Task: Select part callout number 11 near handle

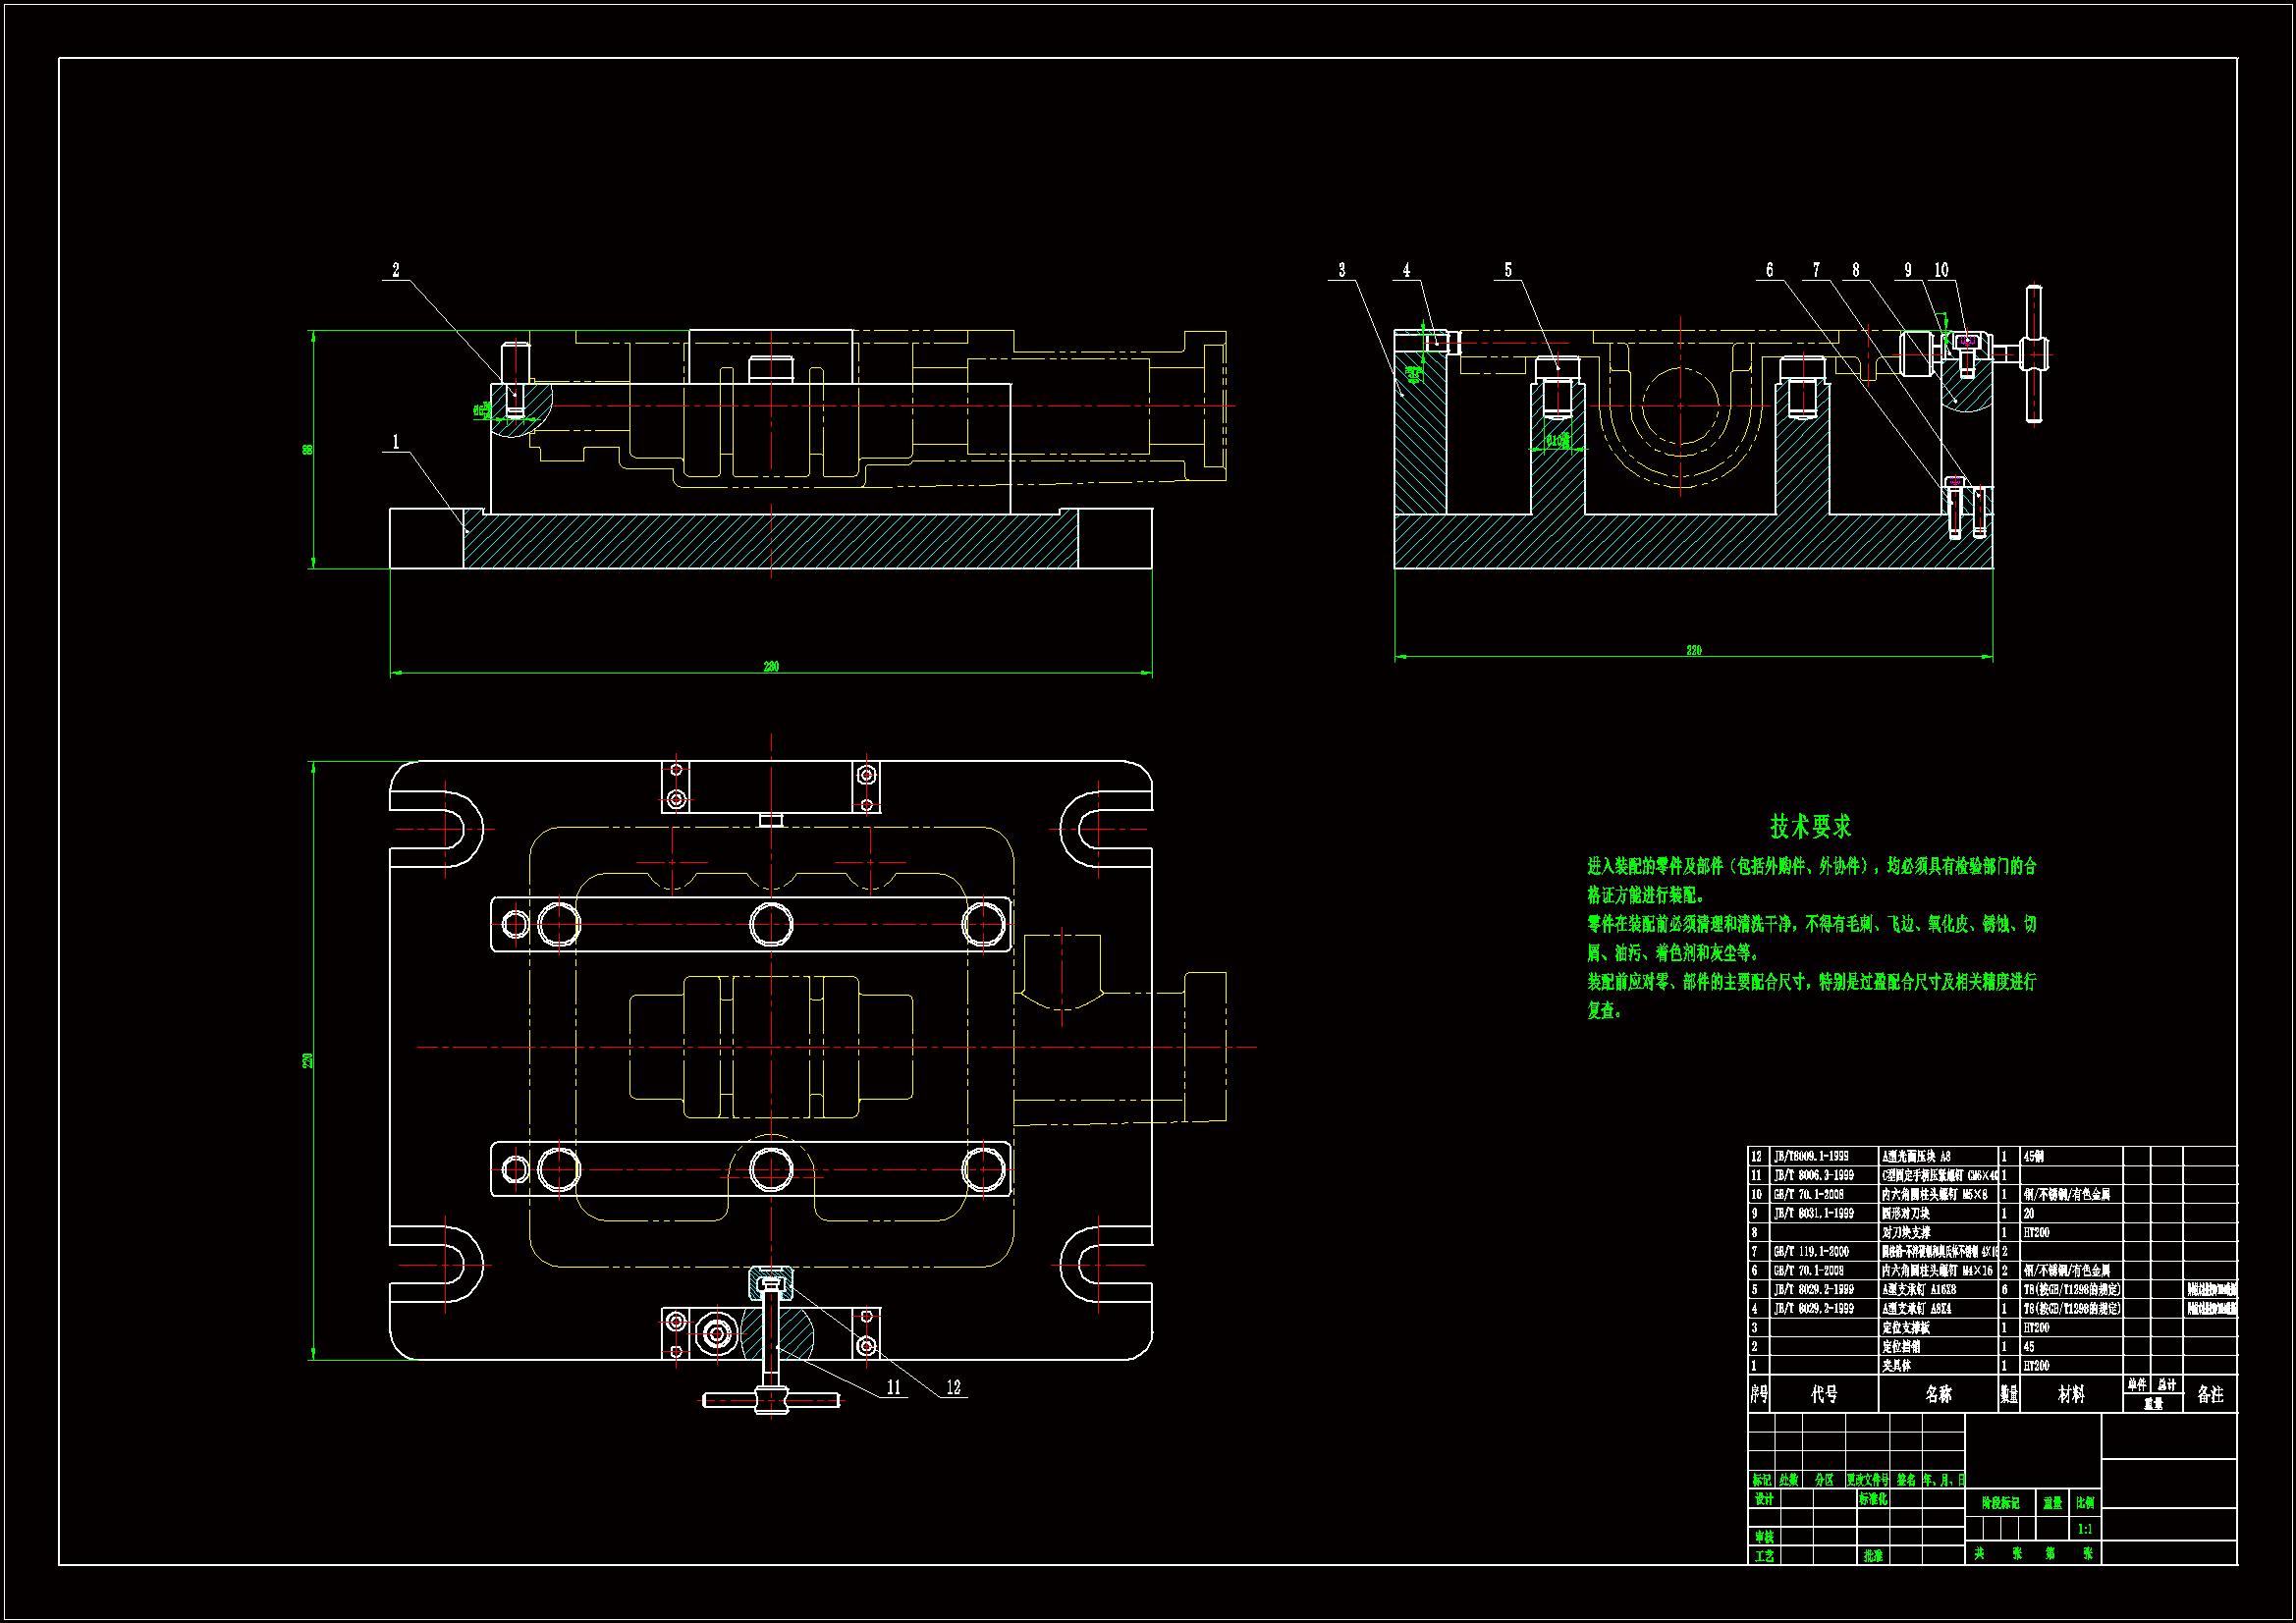Action: (x=893, y=1387)
